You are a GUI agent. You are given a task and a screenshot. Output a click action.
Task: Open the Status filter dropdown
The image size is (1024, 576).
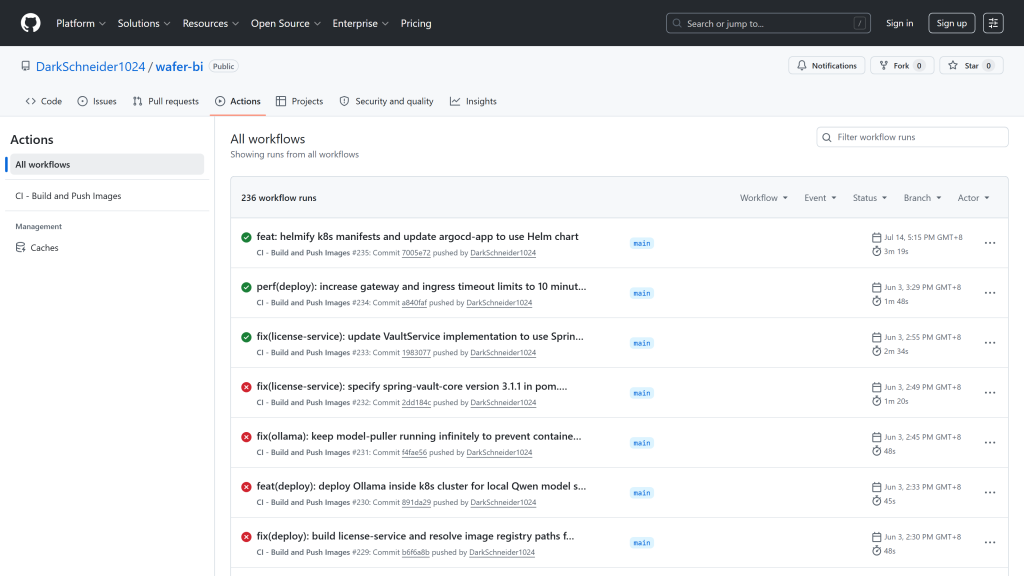point(870,198)
